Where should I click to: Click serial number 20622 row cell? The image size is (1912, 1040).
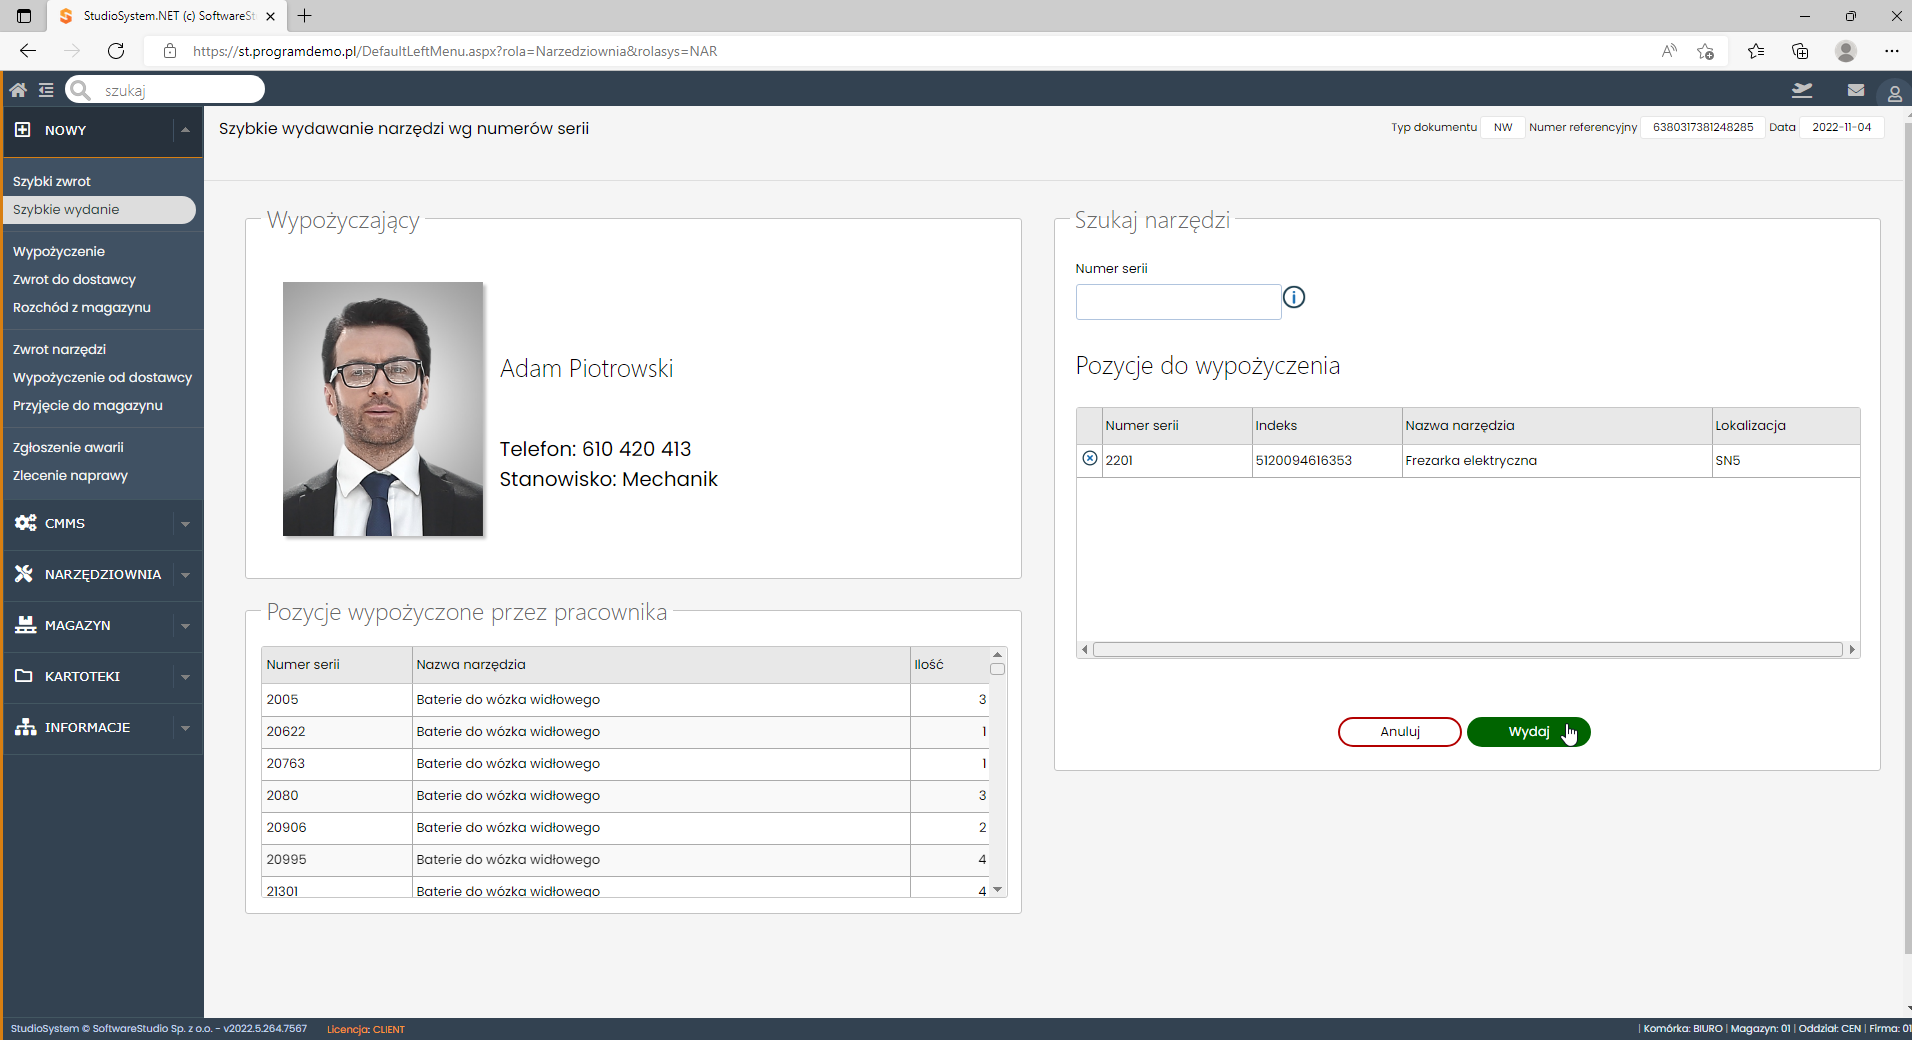click(337, 732)
